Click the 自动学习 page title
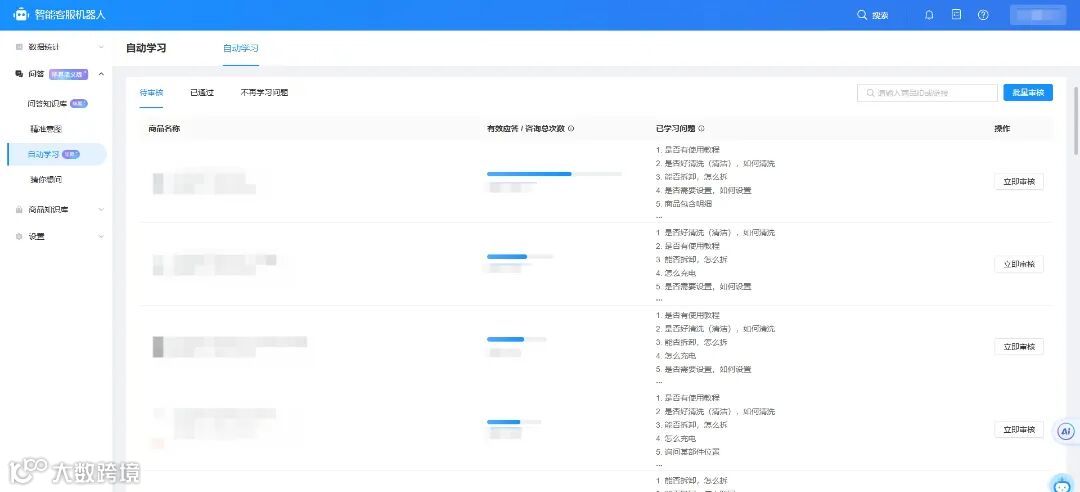 146,48
